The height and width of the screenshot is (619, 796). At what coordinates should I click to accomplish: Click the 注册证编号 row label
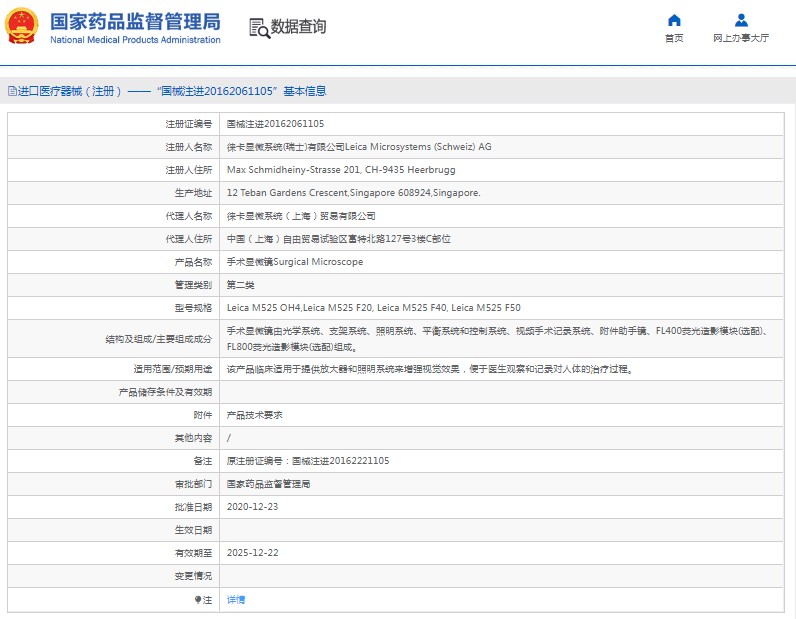tap(189, 124)
